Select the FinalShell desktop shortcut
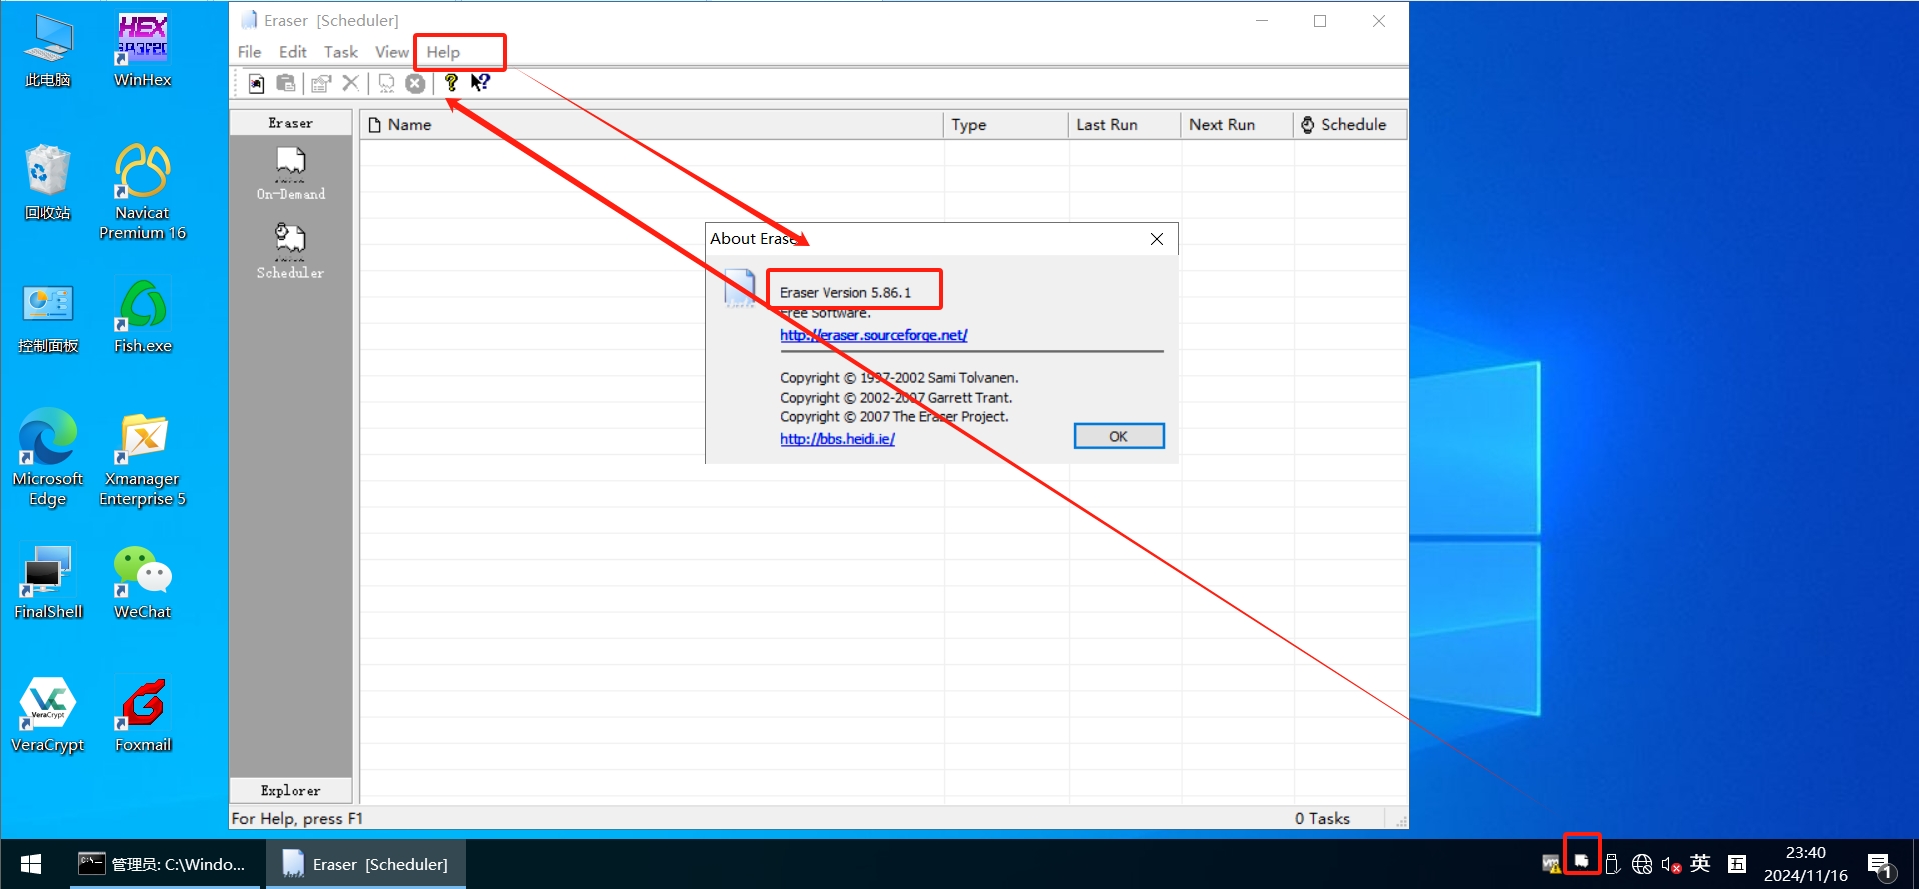The width and height of the screenshot is (1919, 889). (x=48, y=583)
